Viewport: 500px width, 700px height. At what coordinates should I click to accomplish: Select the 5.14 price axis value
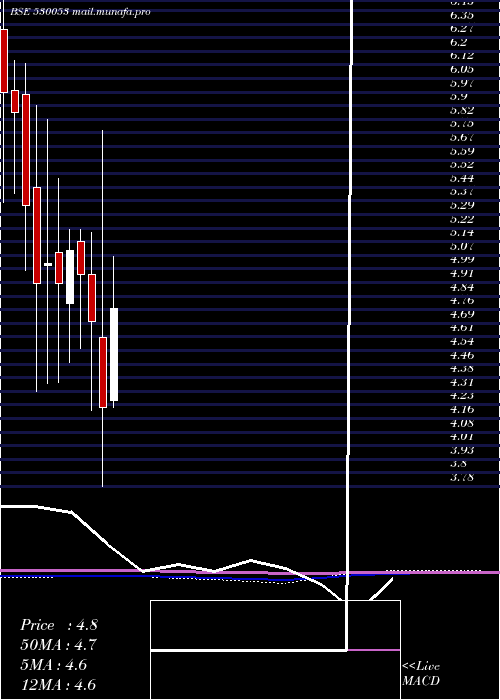(462, 233)
